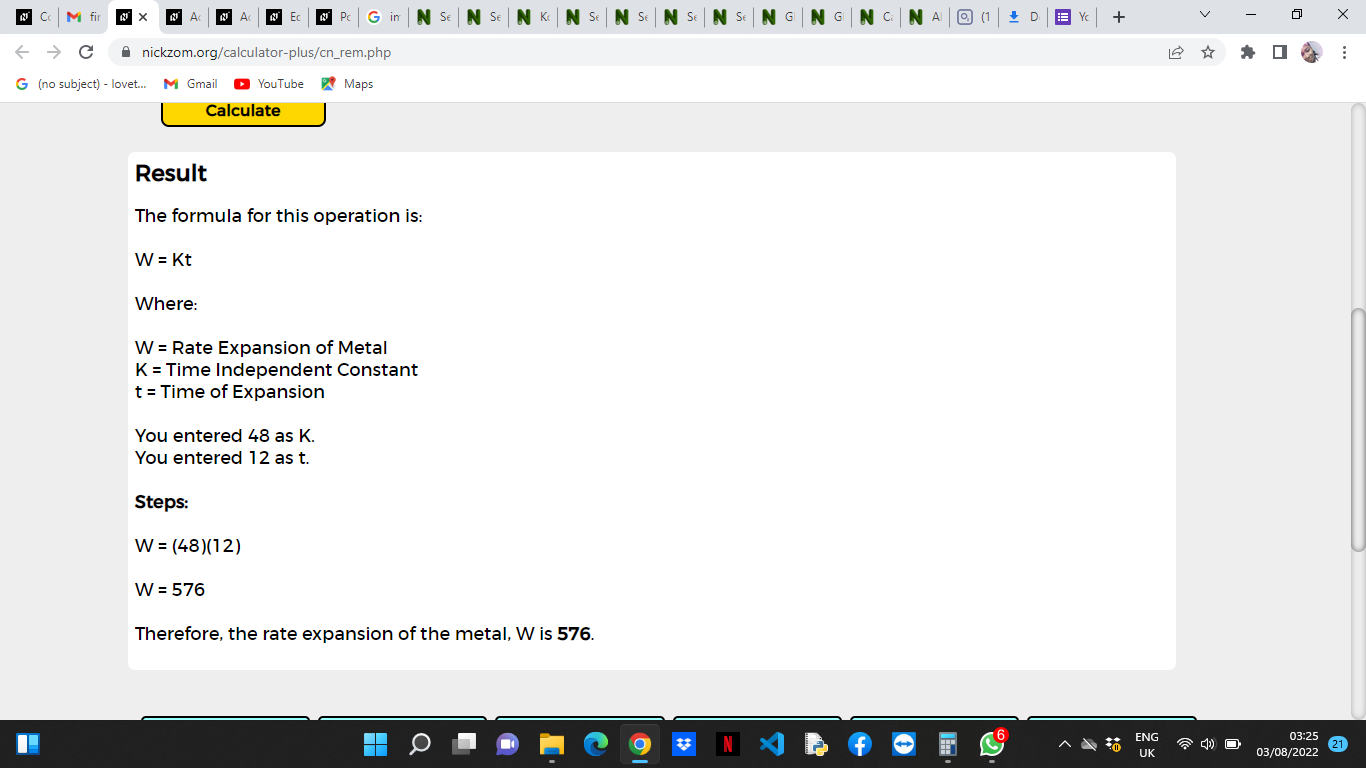Open the YouTube bookmark
Viewport: 1366px width, 768px height.
click(x=269, y=84)
